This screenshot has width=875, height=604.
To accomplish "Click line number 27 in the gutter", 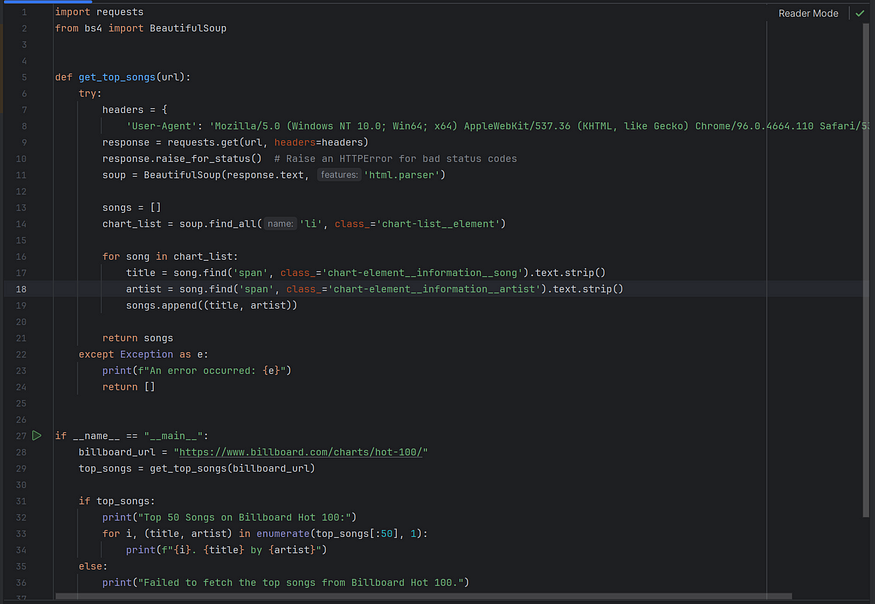I will tap(20, 435).
